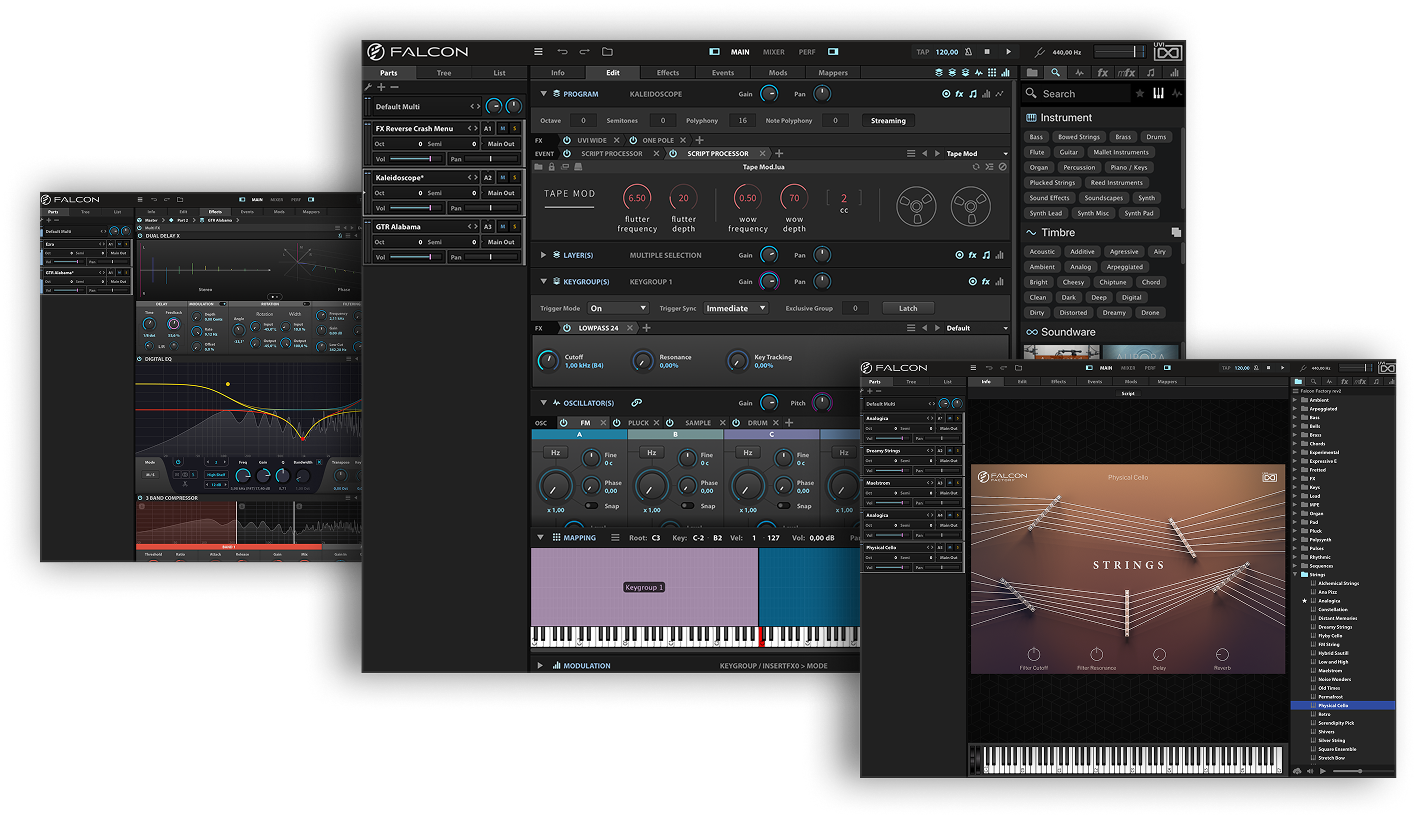Click the Latch button in the keygroup settings

click(x=908, y=308)
